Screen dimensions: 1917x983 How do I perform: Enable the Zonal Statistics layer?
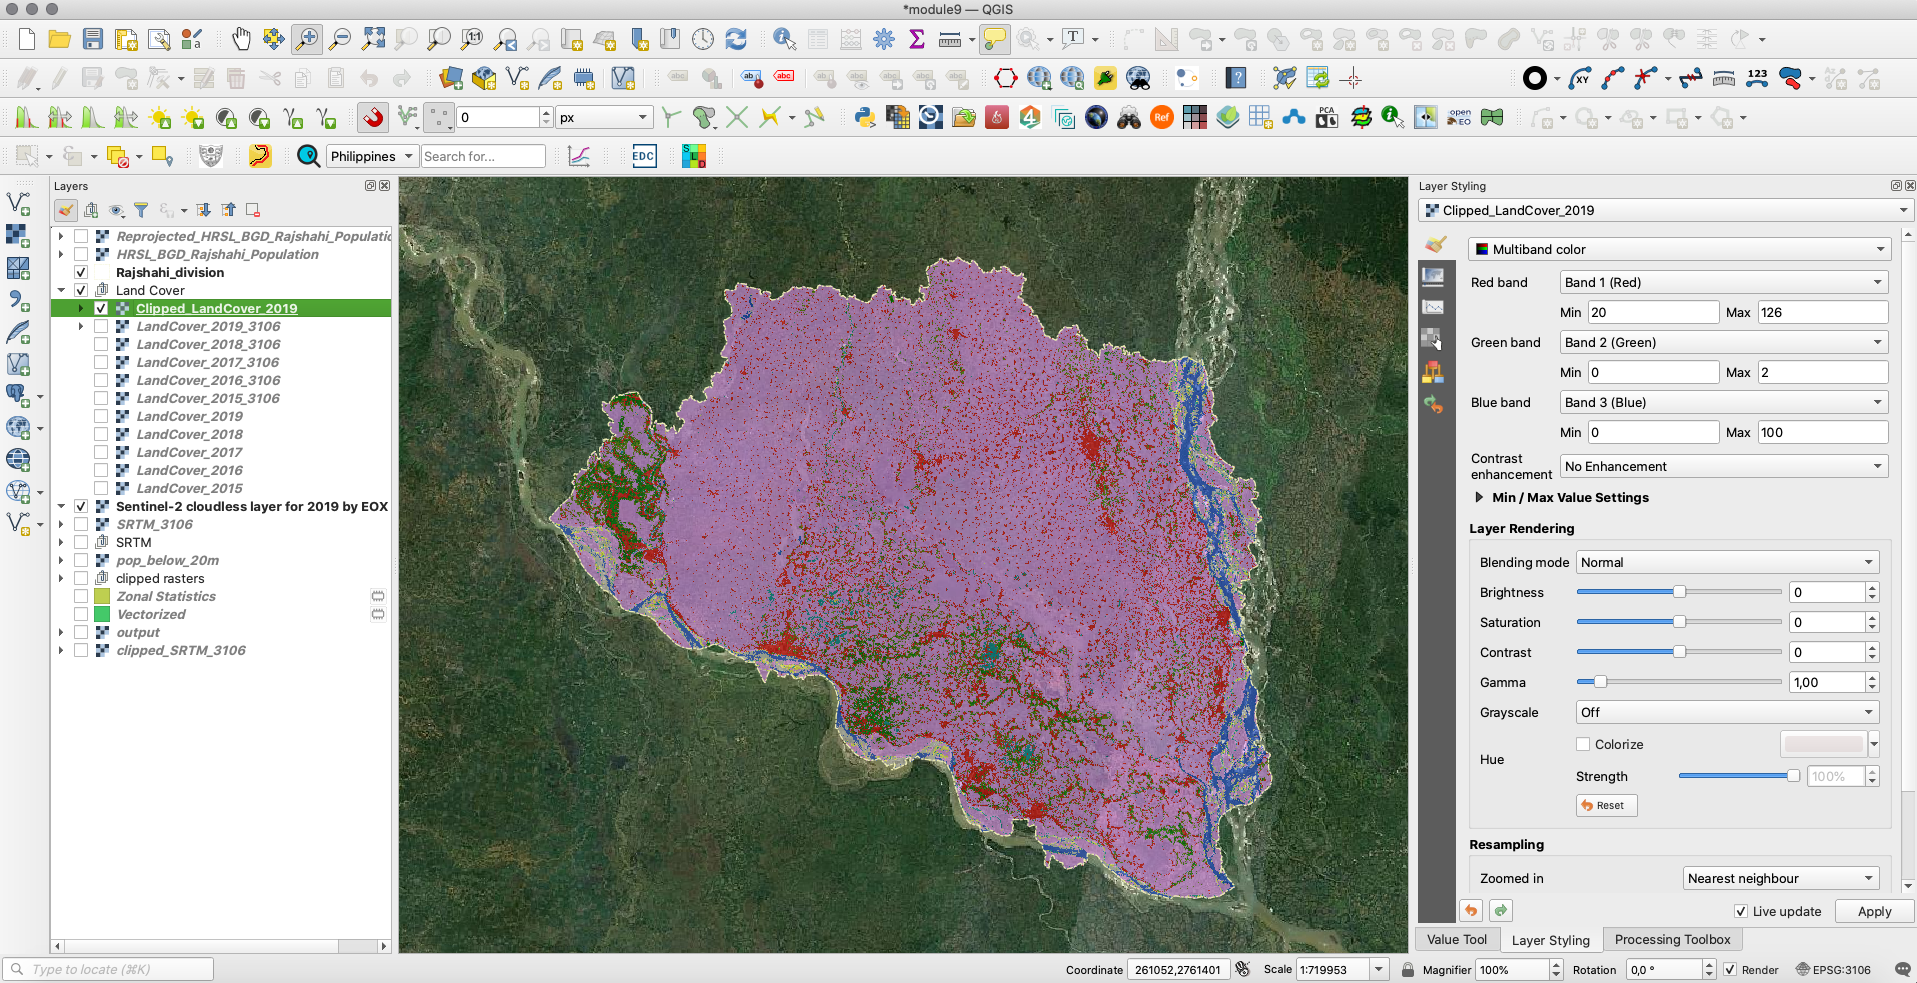[81, 596]
